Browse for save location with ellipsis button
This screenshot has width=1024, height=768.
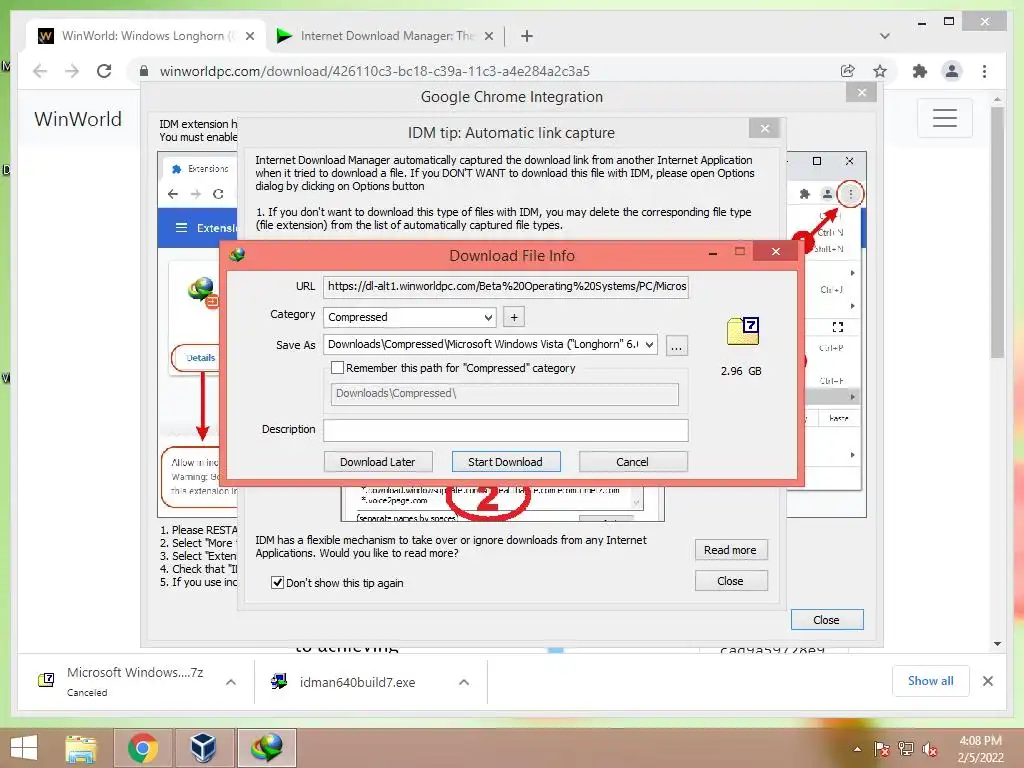677,345
